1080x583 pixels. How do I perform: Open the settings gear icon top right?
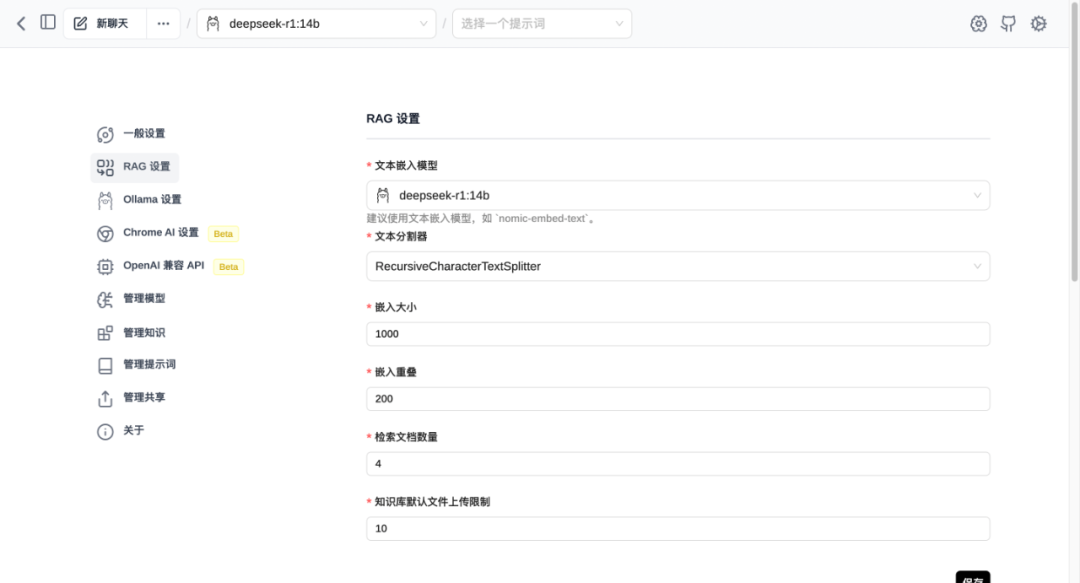click(1038, 23)
